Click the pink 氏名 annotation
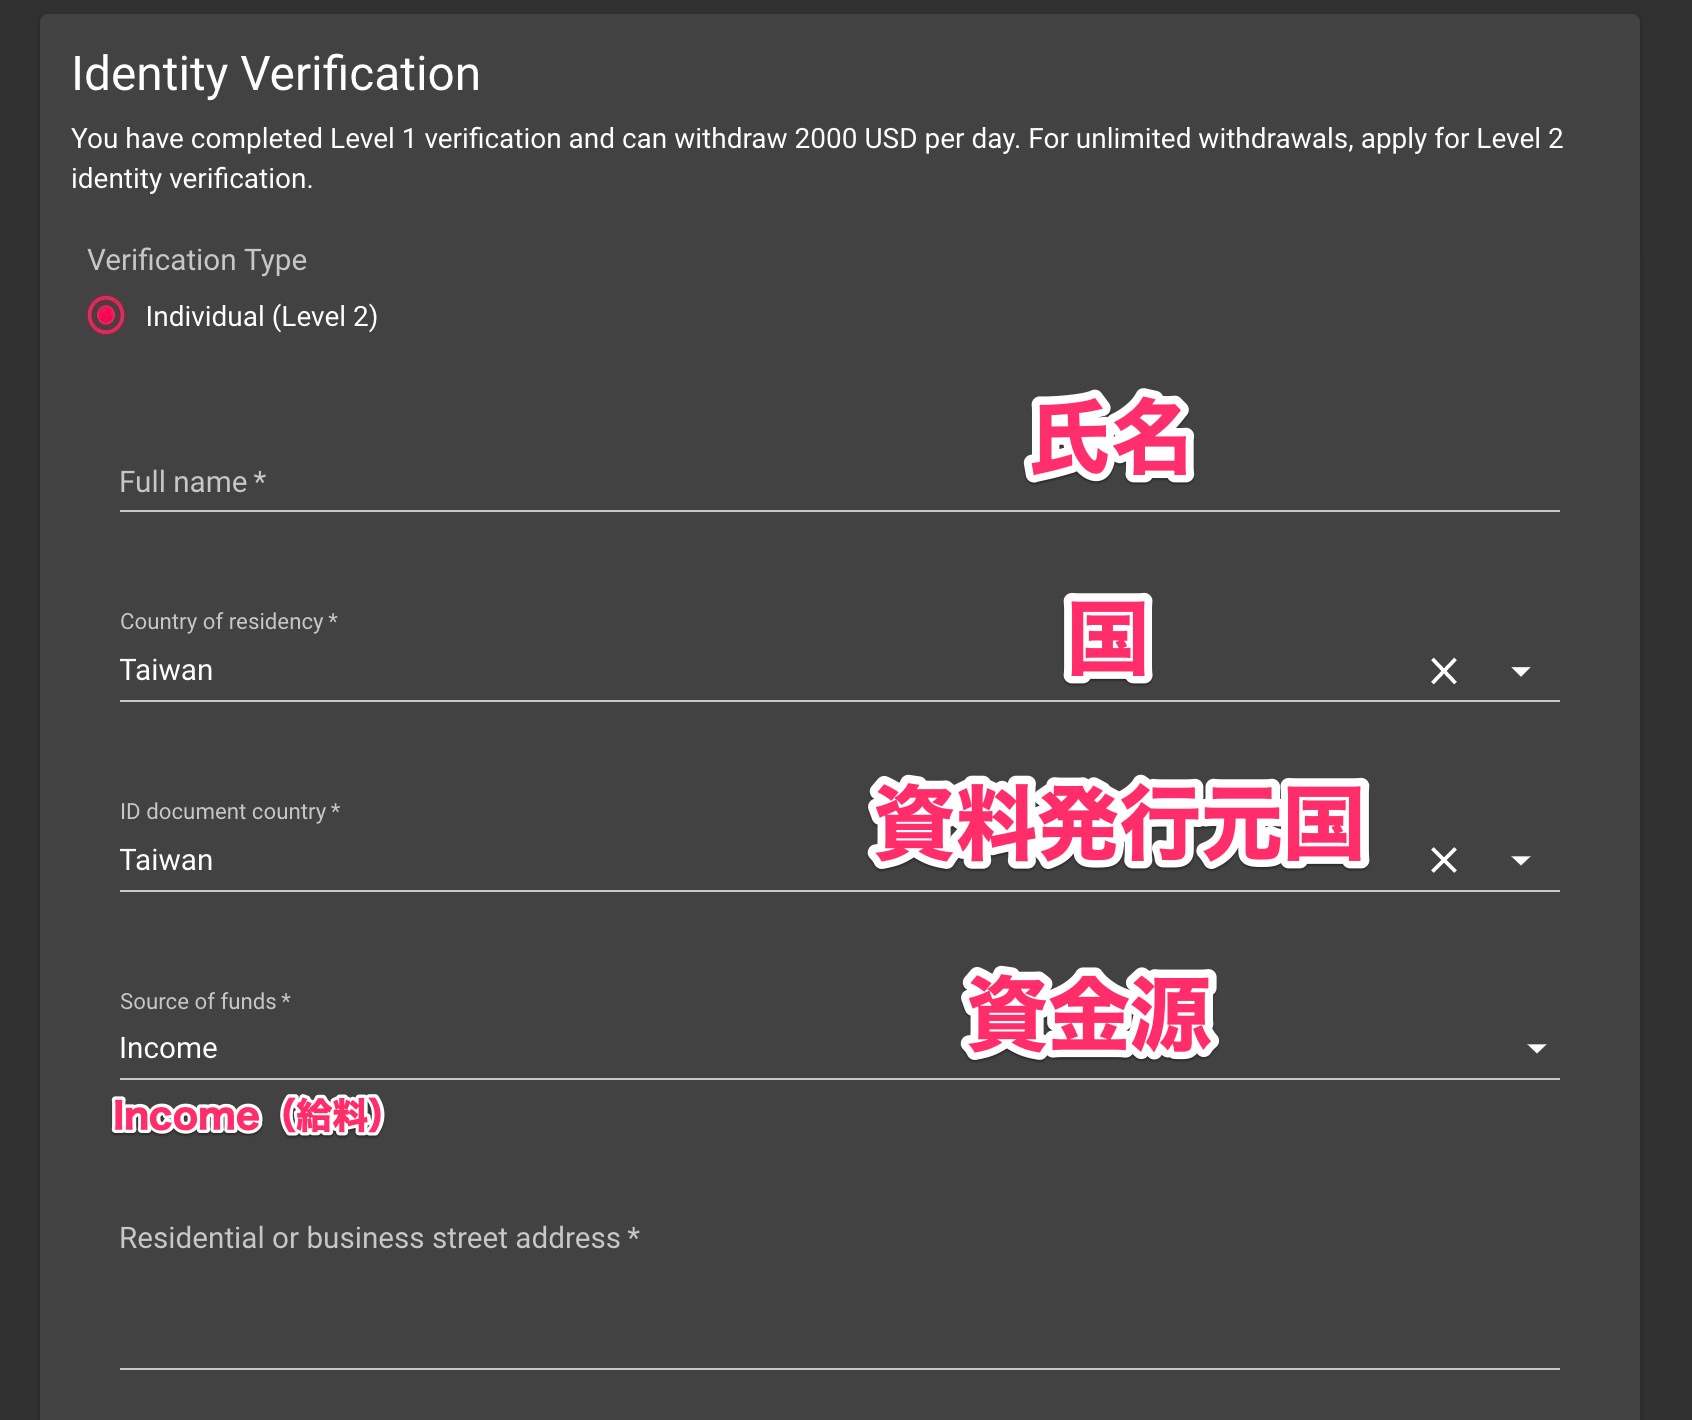The width and height of the screenshot is (1692, 1420). click(1110, 437)
